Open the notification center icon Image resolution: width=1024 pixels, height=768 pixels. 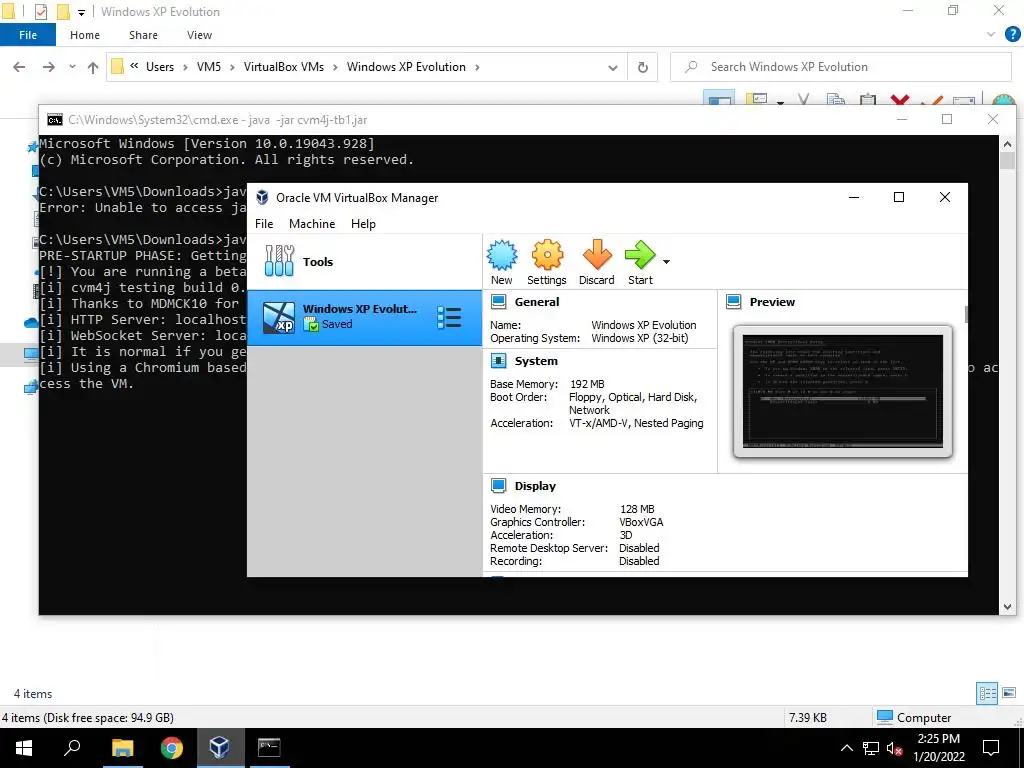(991, 748)
